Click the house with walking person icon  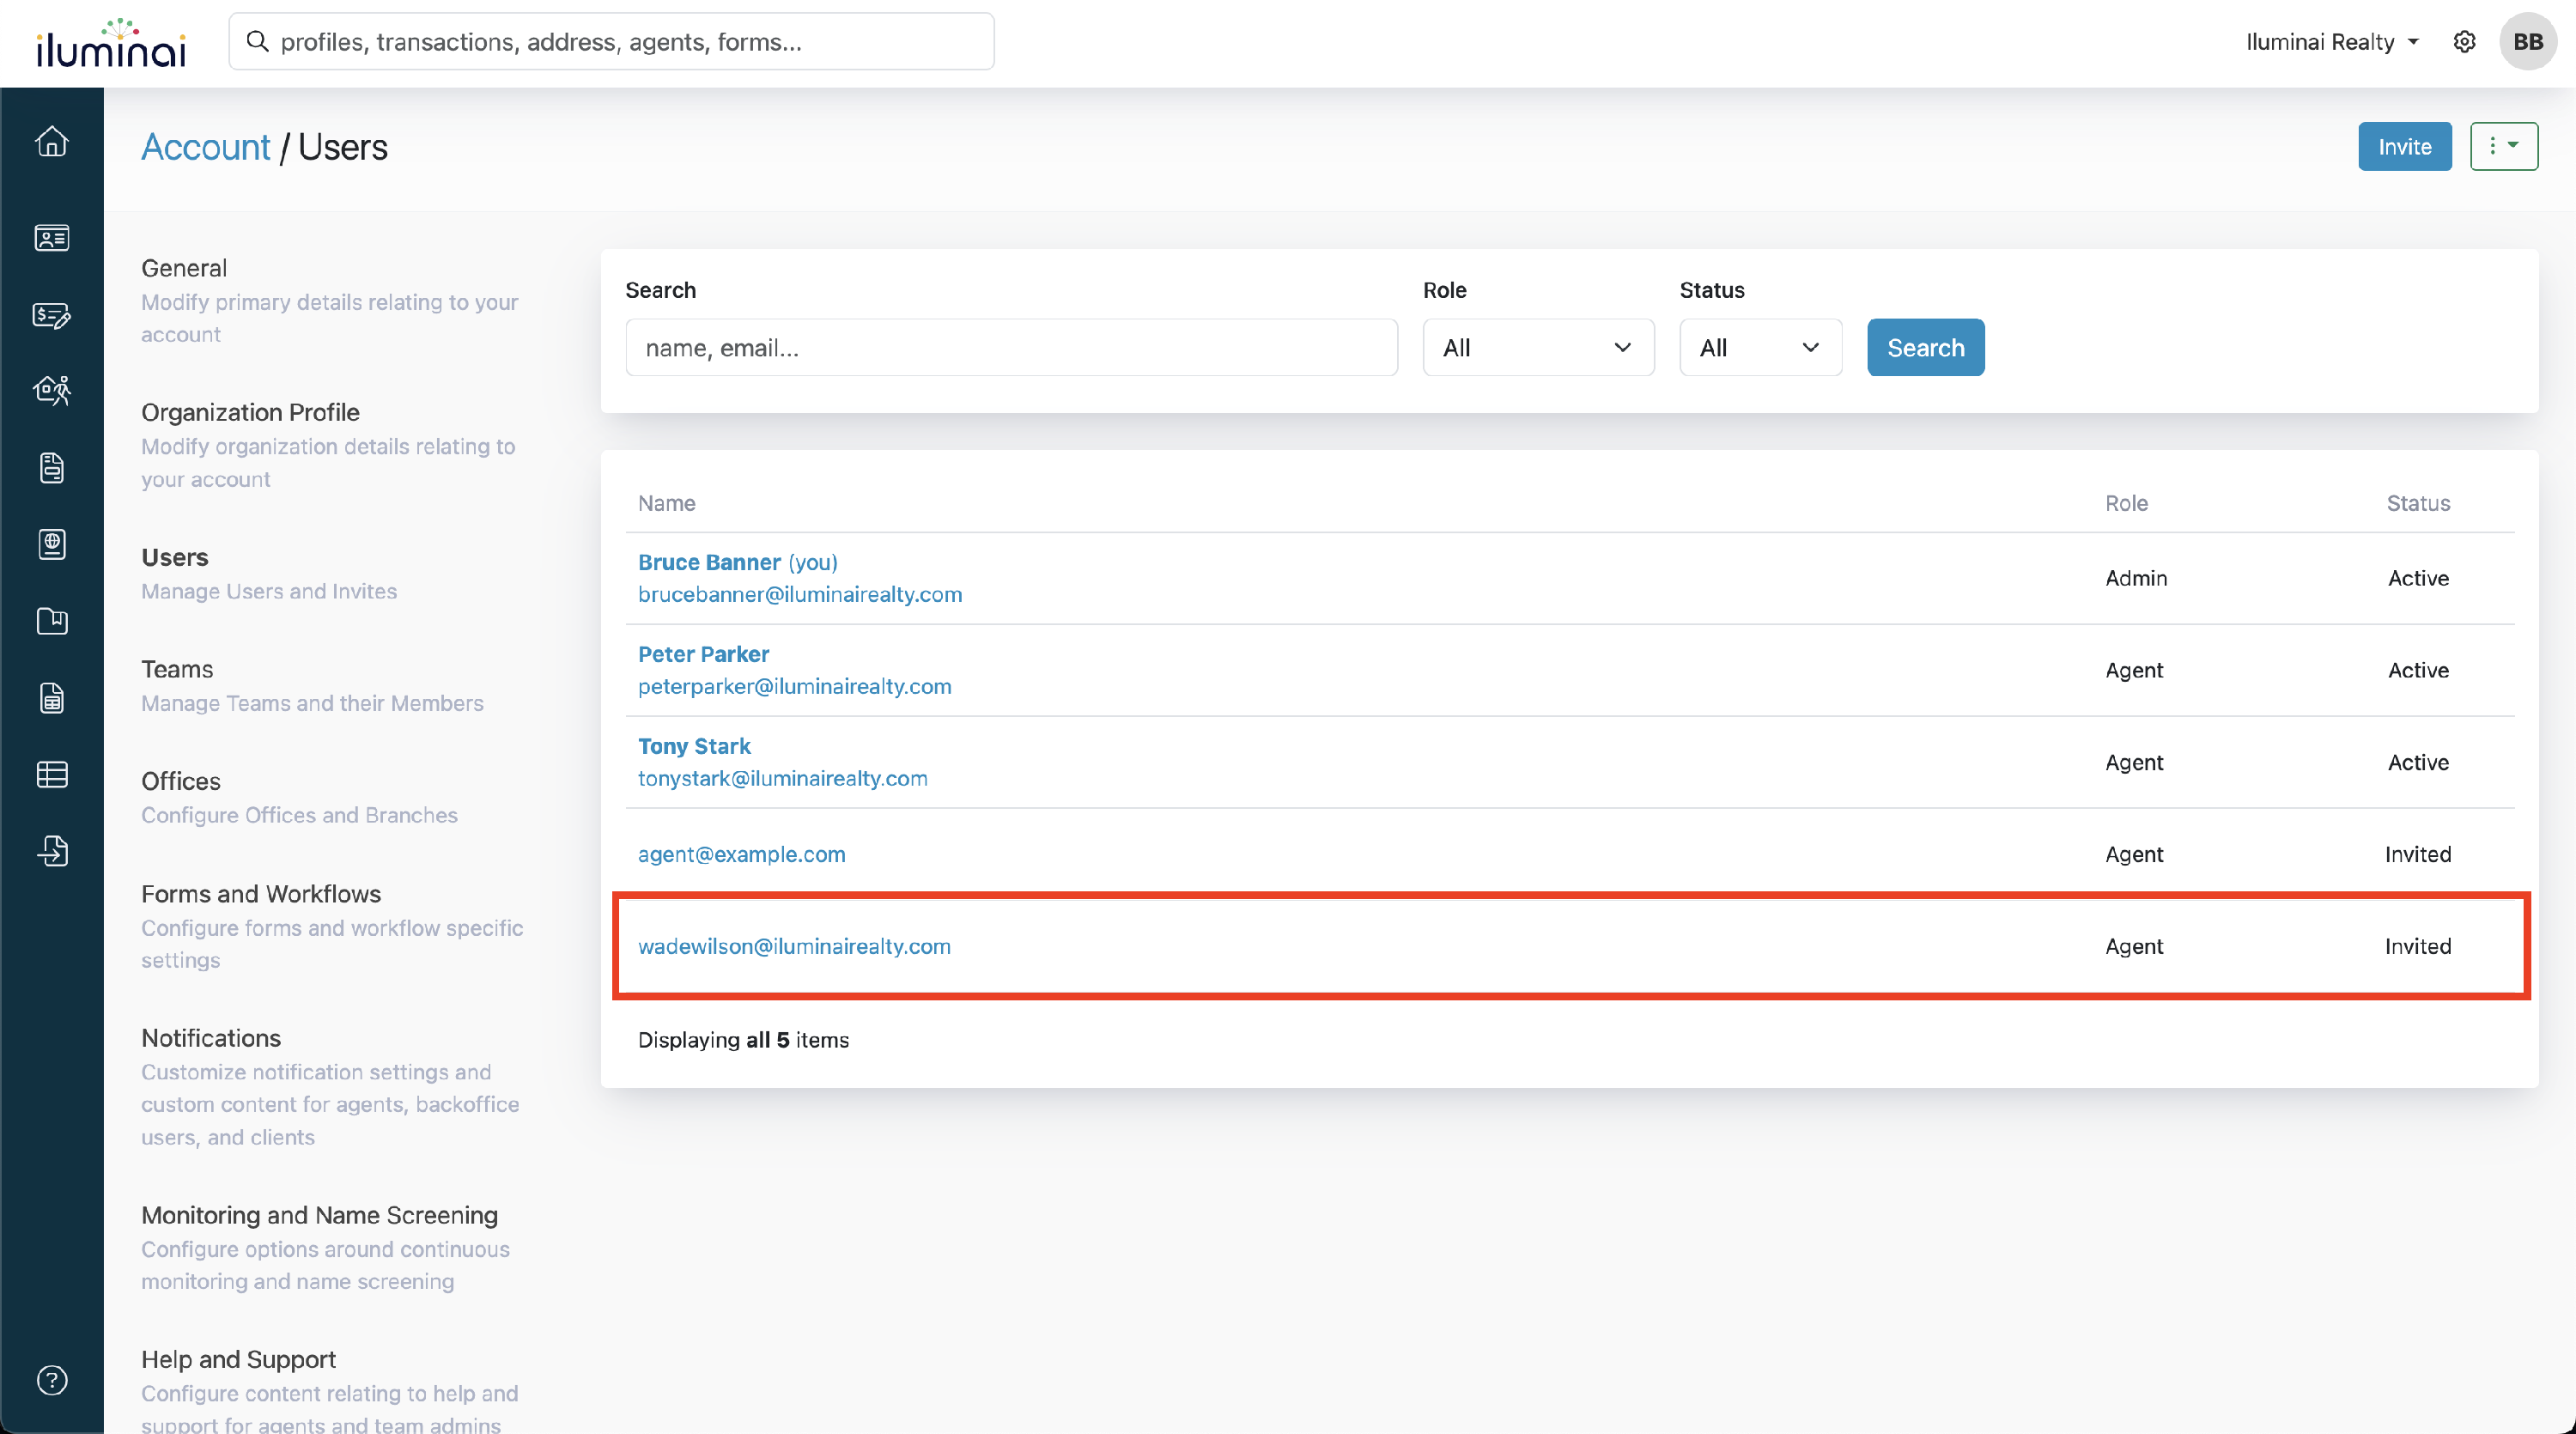(52, 390)
